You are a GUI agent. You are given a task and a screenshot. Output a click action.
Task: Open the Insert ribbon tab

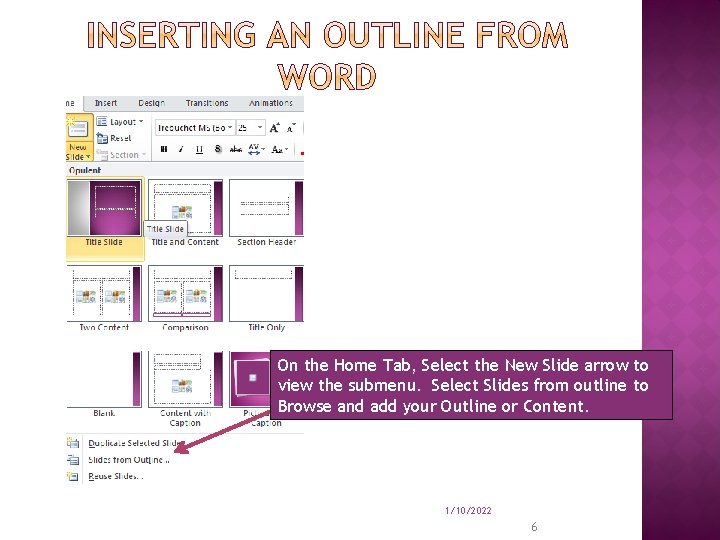tap(106, 103)
